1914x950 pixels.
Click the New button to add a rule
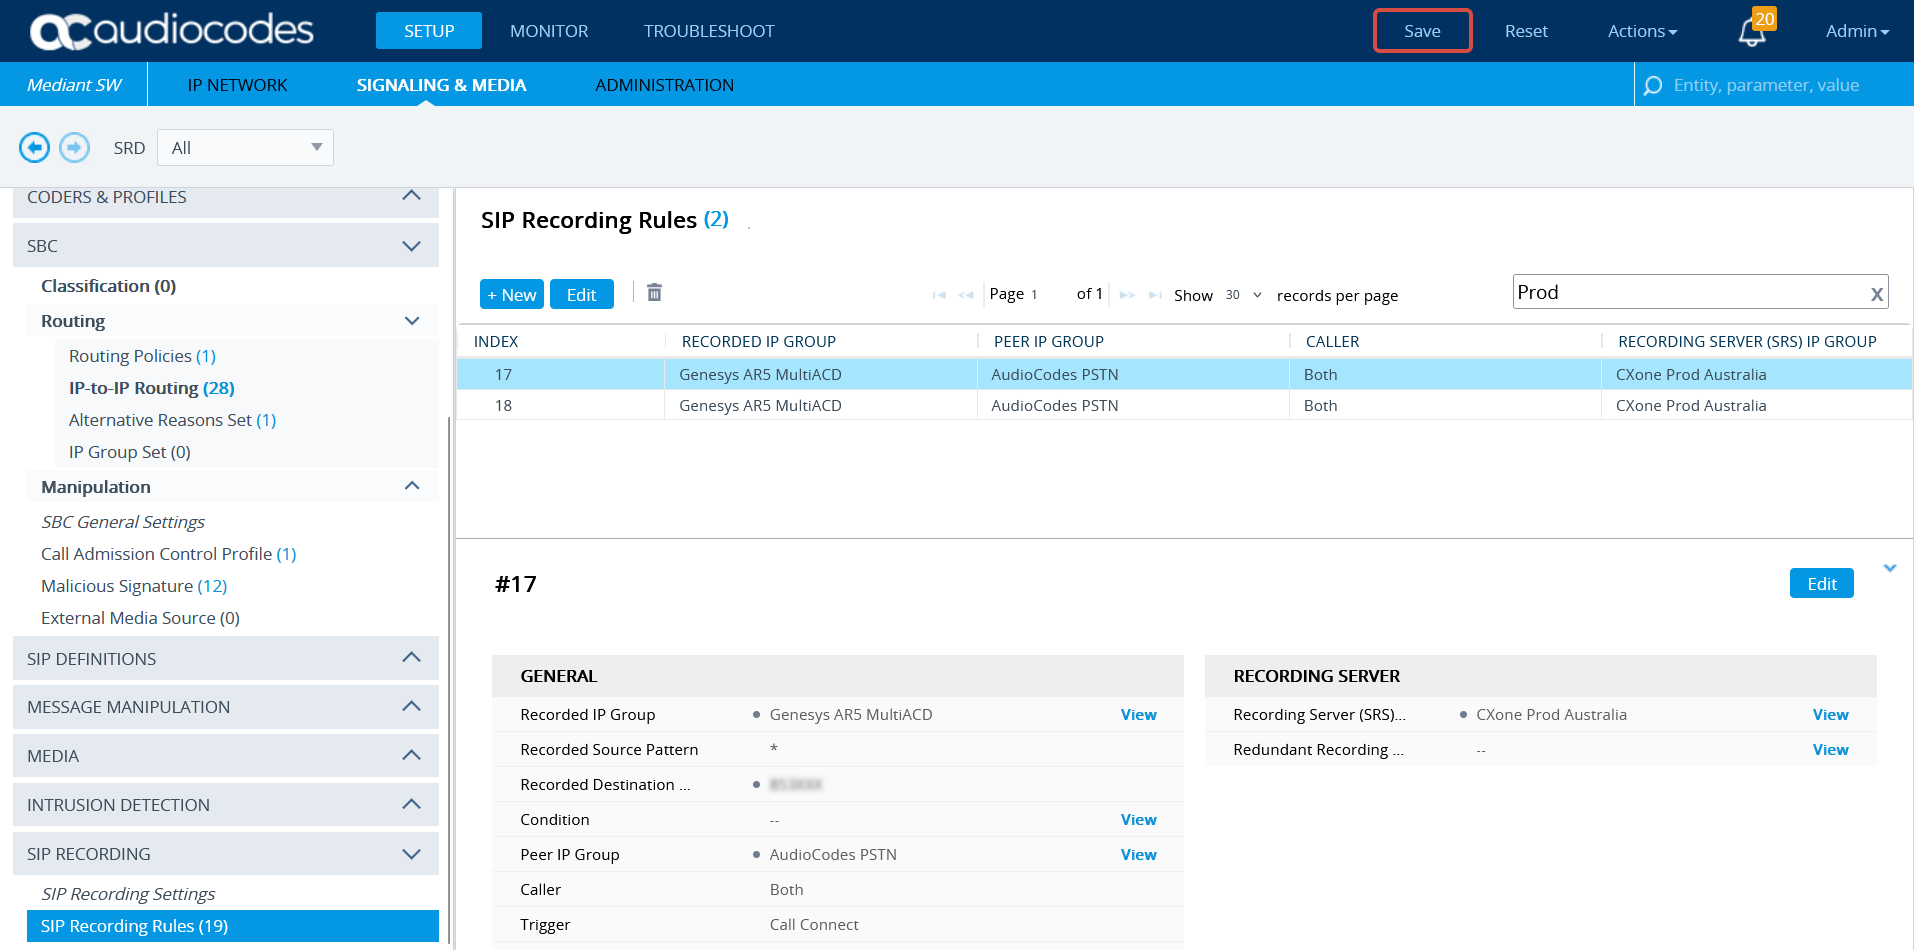coord(511,295)
